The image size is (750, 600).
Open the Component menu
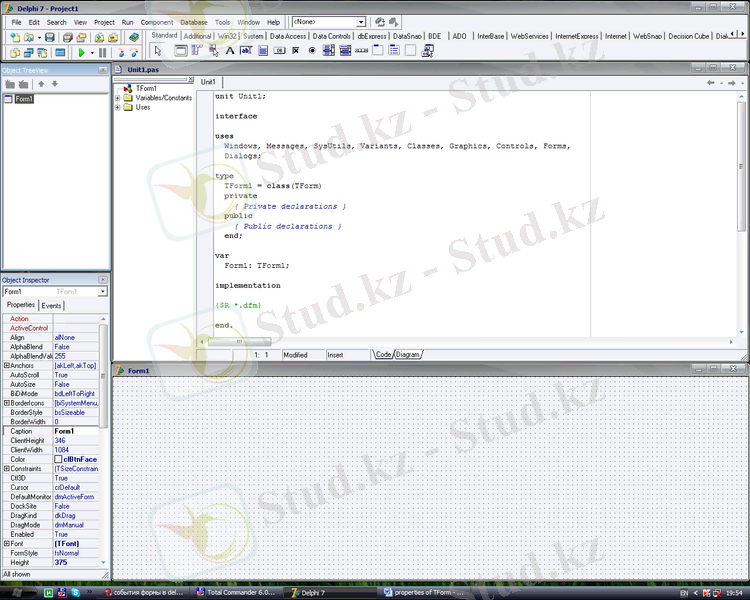coord(156,22)
